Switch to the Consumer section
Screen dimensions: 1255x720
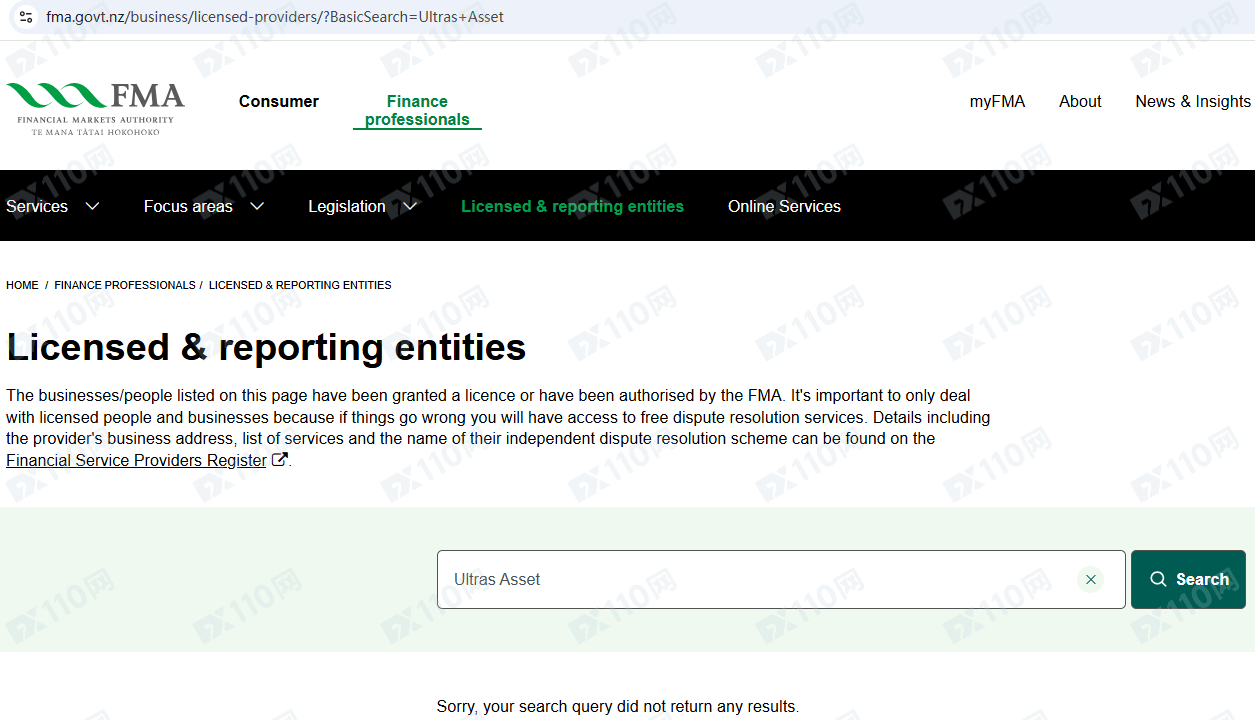[x=279, y=102]
